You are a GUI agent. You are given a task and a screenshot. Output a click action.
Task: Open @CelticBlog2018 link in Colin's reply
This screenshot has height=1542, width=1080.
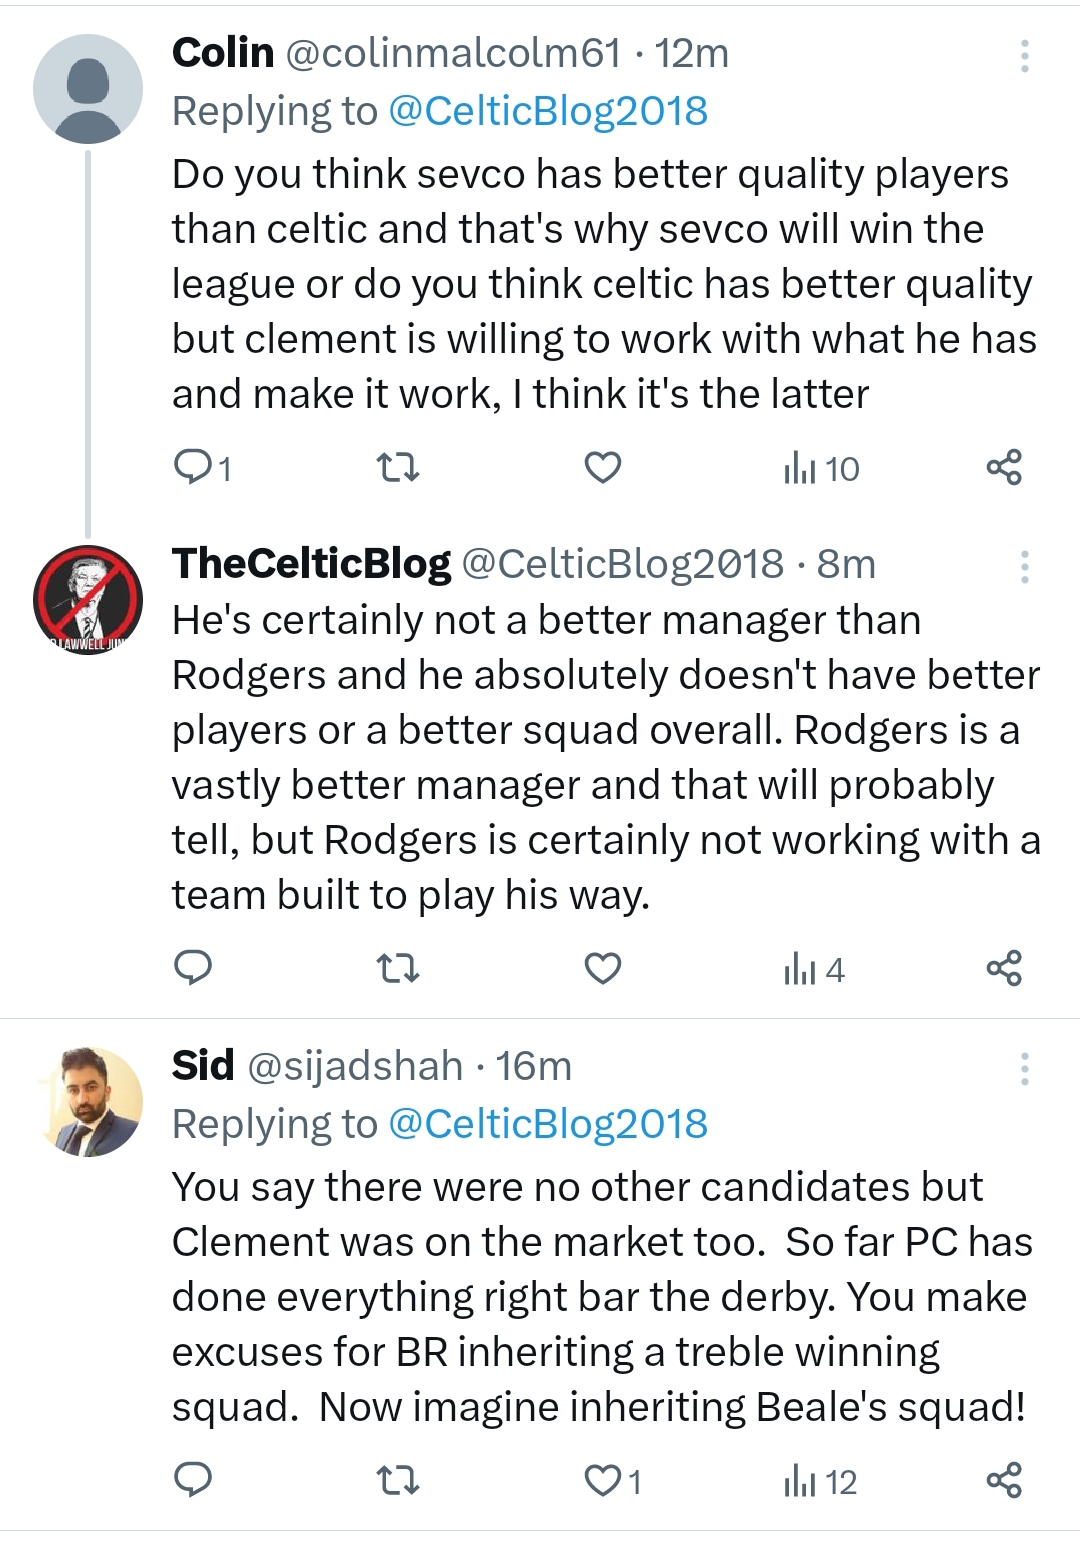point(547,111)
